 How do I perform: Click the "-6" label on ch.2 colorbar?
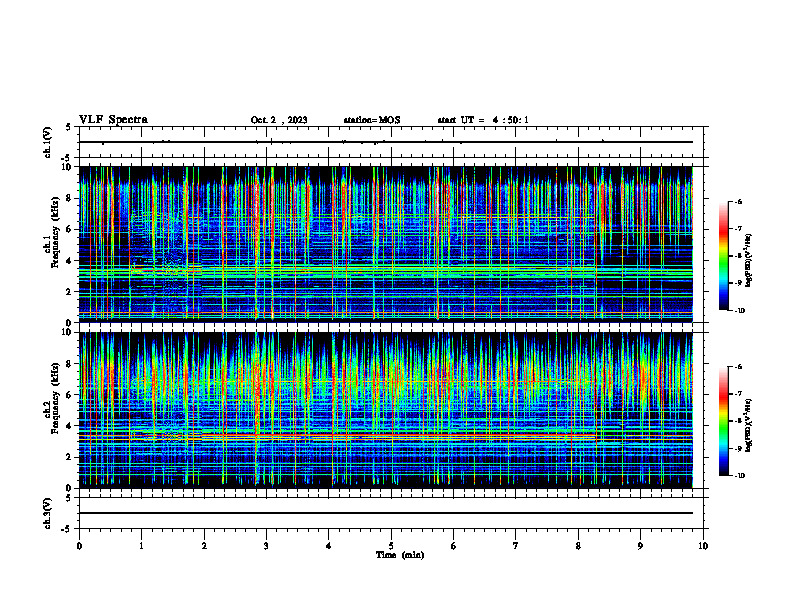(x=738, y=367)
